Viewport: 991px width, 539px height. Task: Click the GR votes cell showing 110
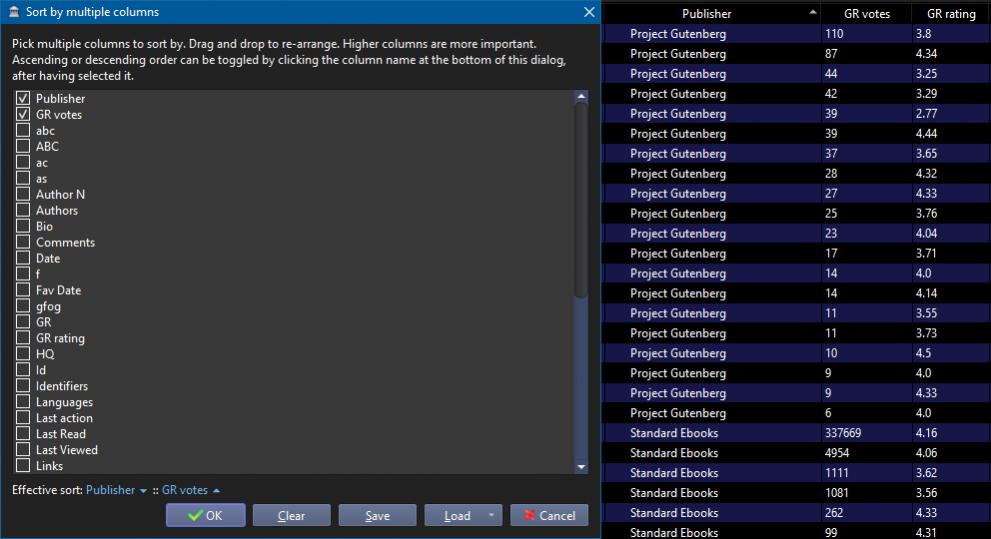(x=866, y=33)
